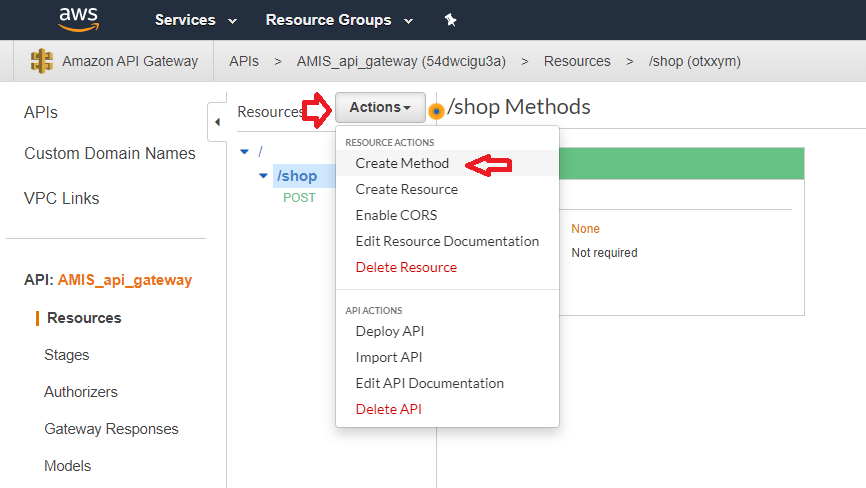This screenshot has height=488, width=866.
Task: Click Delete Resource in the menu
Action: click(x=406, y=267)
